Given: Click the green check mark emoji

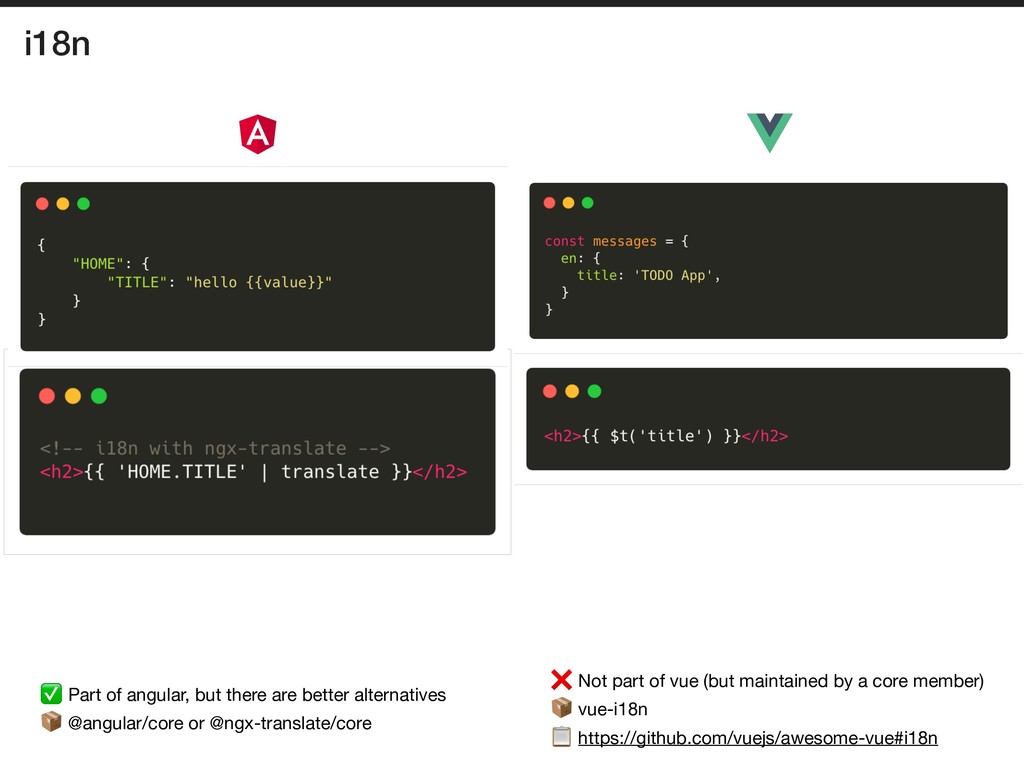Looking at the screenshot, I should coord(51,694).
